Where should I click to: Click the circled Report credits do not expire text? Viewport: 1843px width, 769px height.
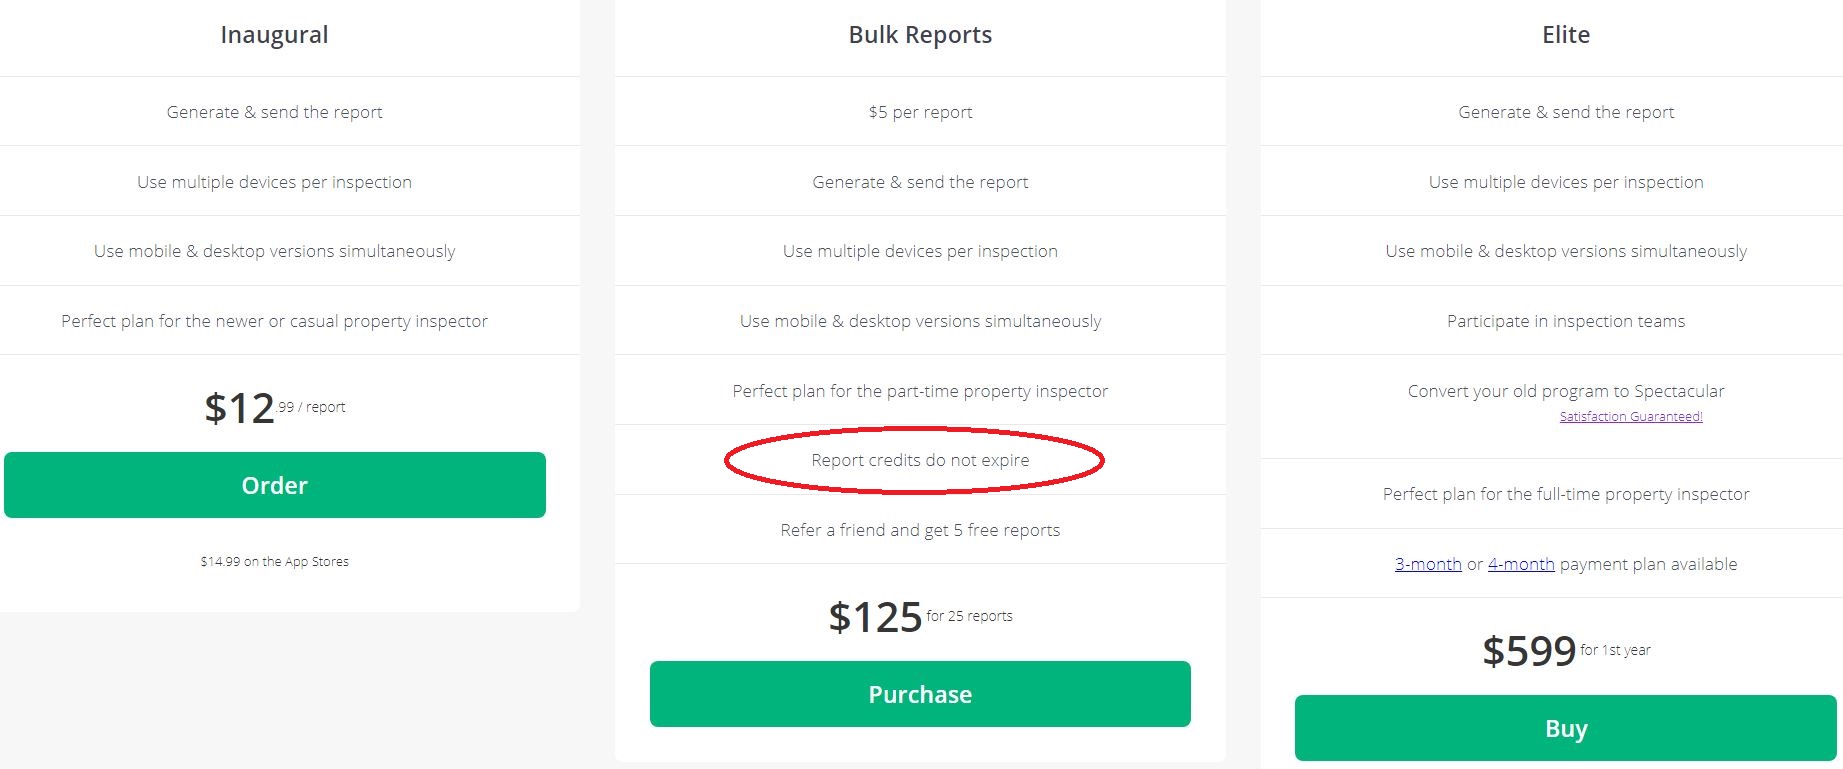pos(920,460)
